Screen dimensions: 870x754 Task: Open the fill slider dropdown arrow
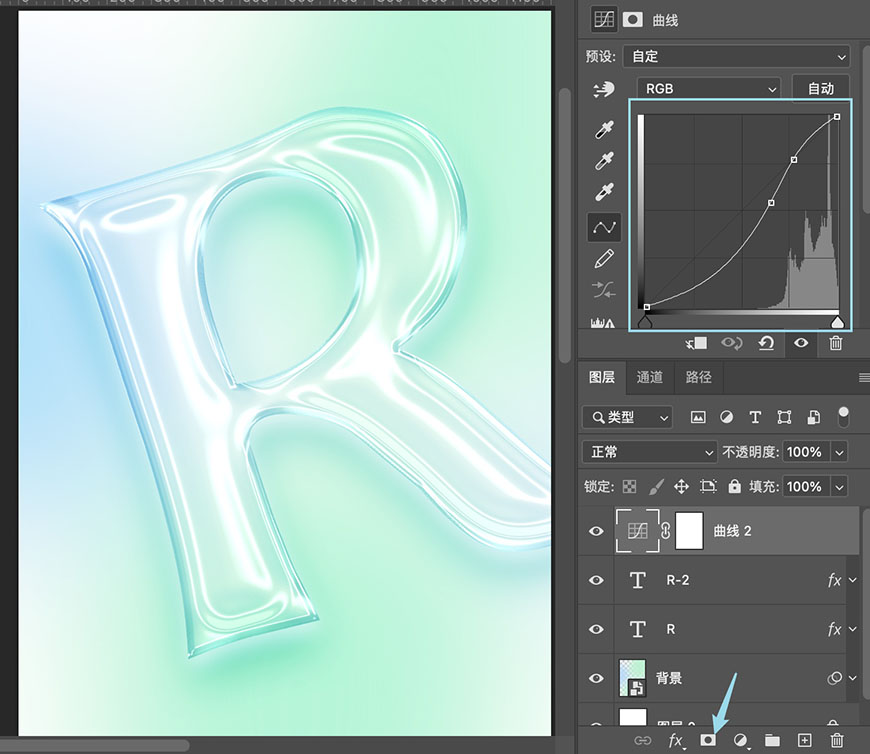[x=839, y=487]
